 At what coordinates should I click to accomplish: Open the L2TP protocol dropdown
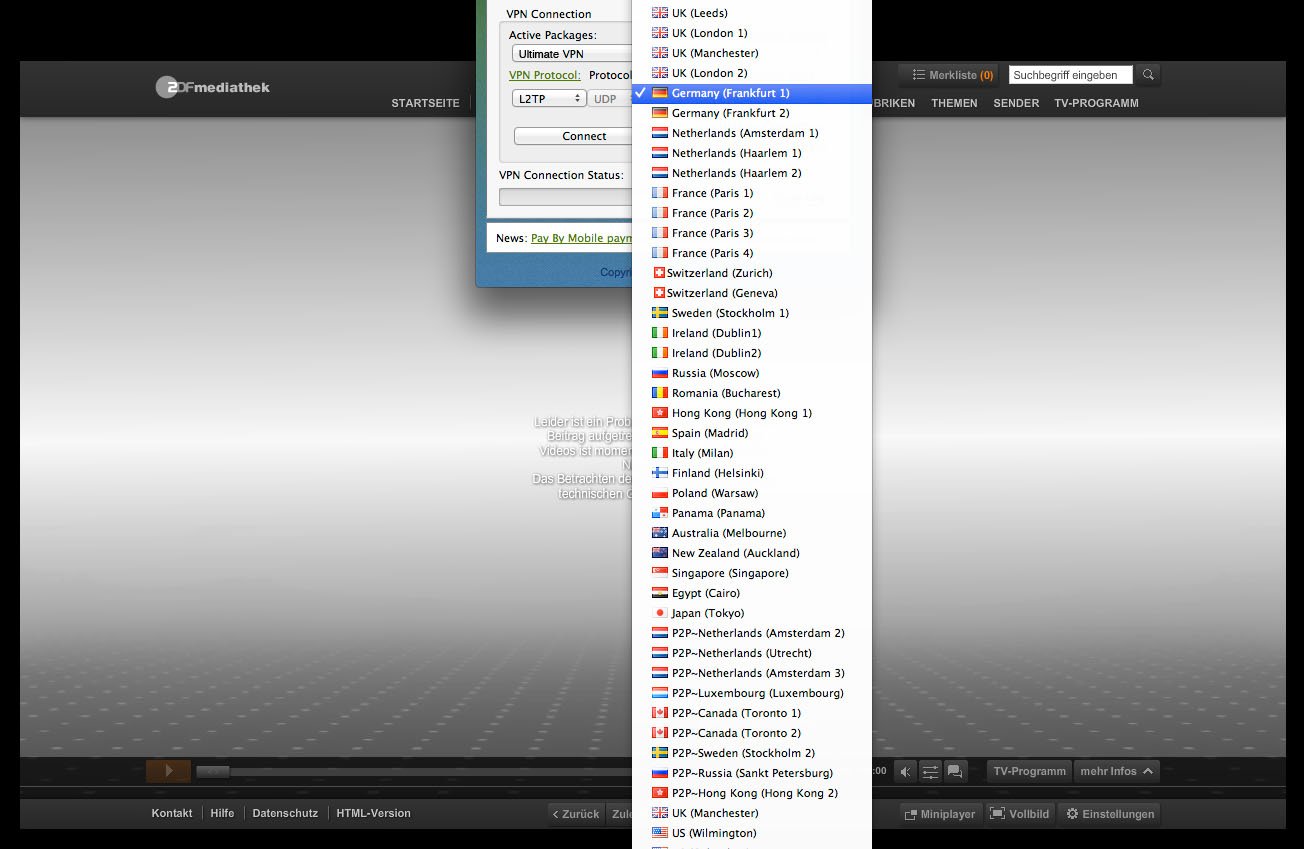point(548,99)
